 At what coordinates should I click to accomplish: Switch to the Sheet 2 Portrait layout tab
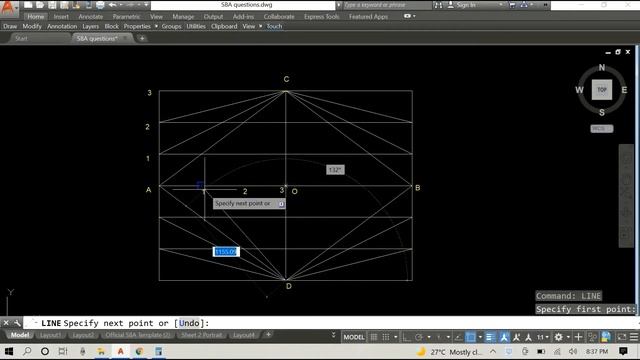(201, 335)
